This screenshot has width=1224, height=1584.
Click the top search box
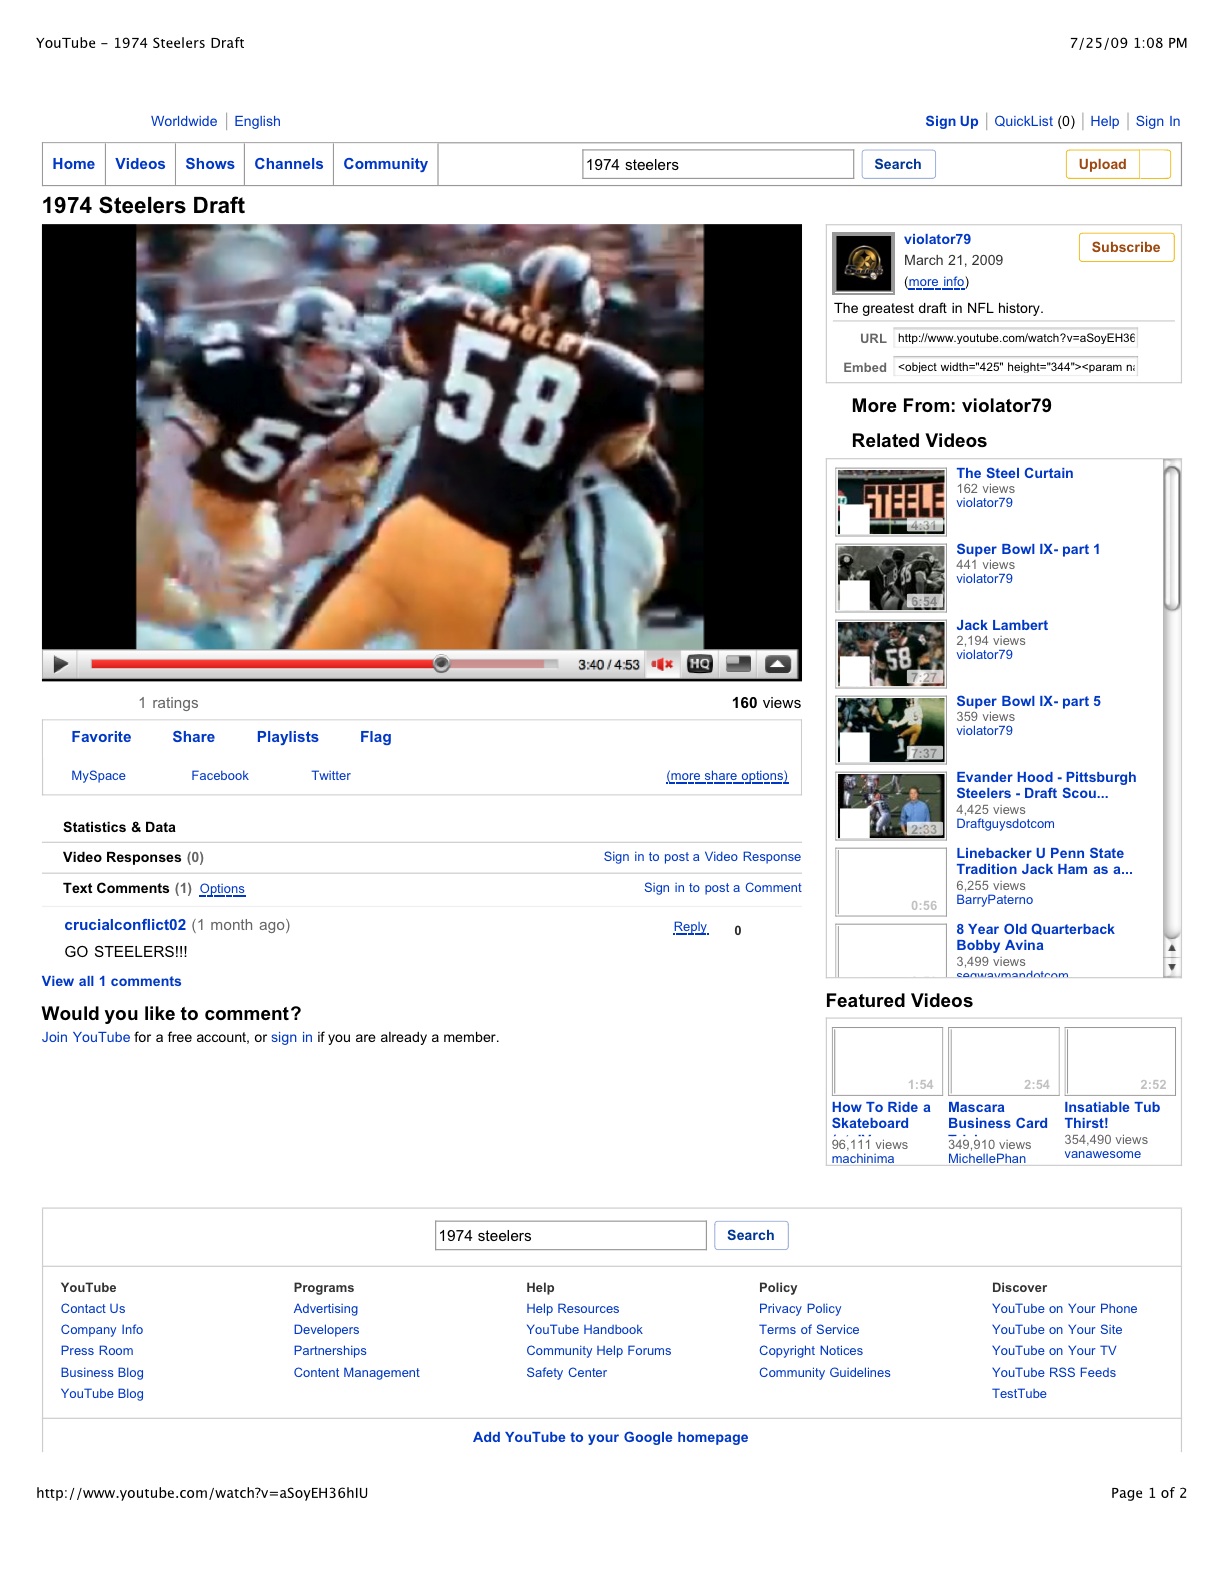click(718, 165)
